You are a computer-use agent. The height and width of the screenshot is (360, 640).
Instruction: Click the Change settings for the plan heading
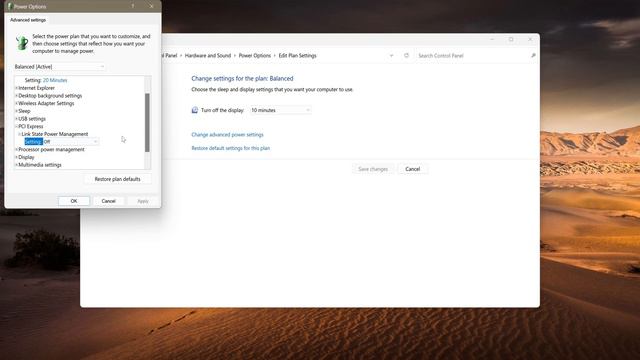click(242, 78)
